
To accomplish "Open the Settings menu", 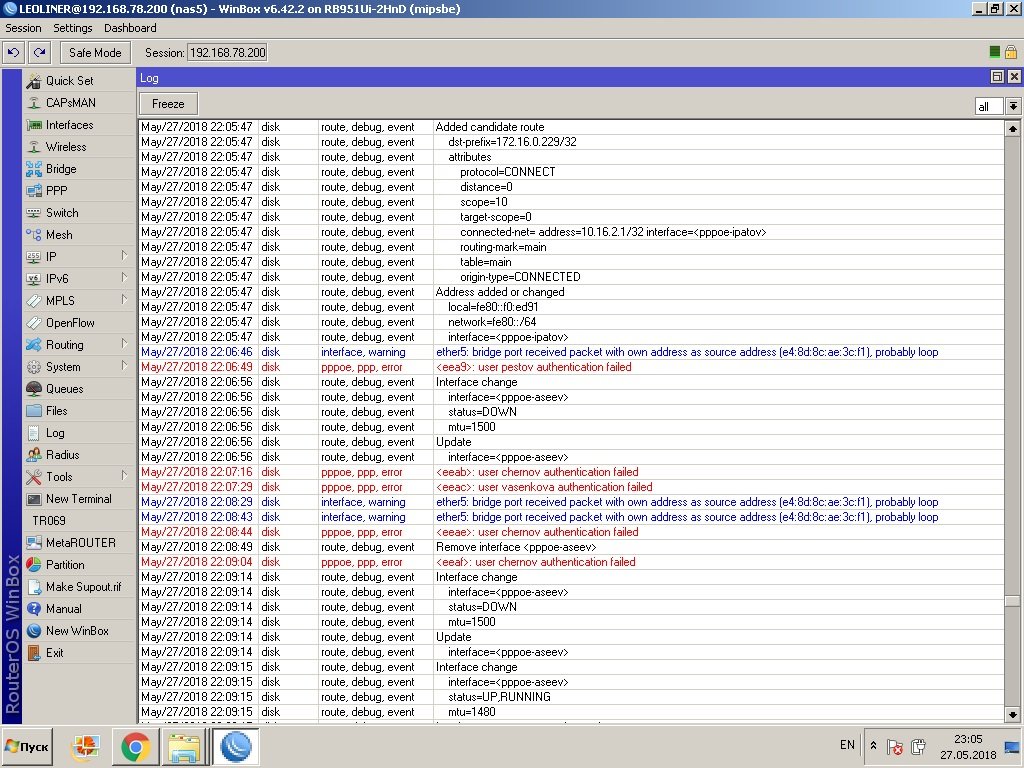I will [x=72, y=28].
